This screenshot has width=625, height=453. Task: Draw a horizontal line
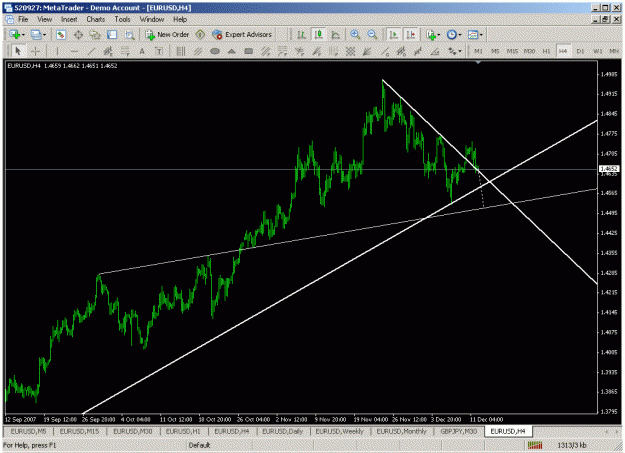click(74, 51)
